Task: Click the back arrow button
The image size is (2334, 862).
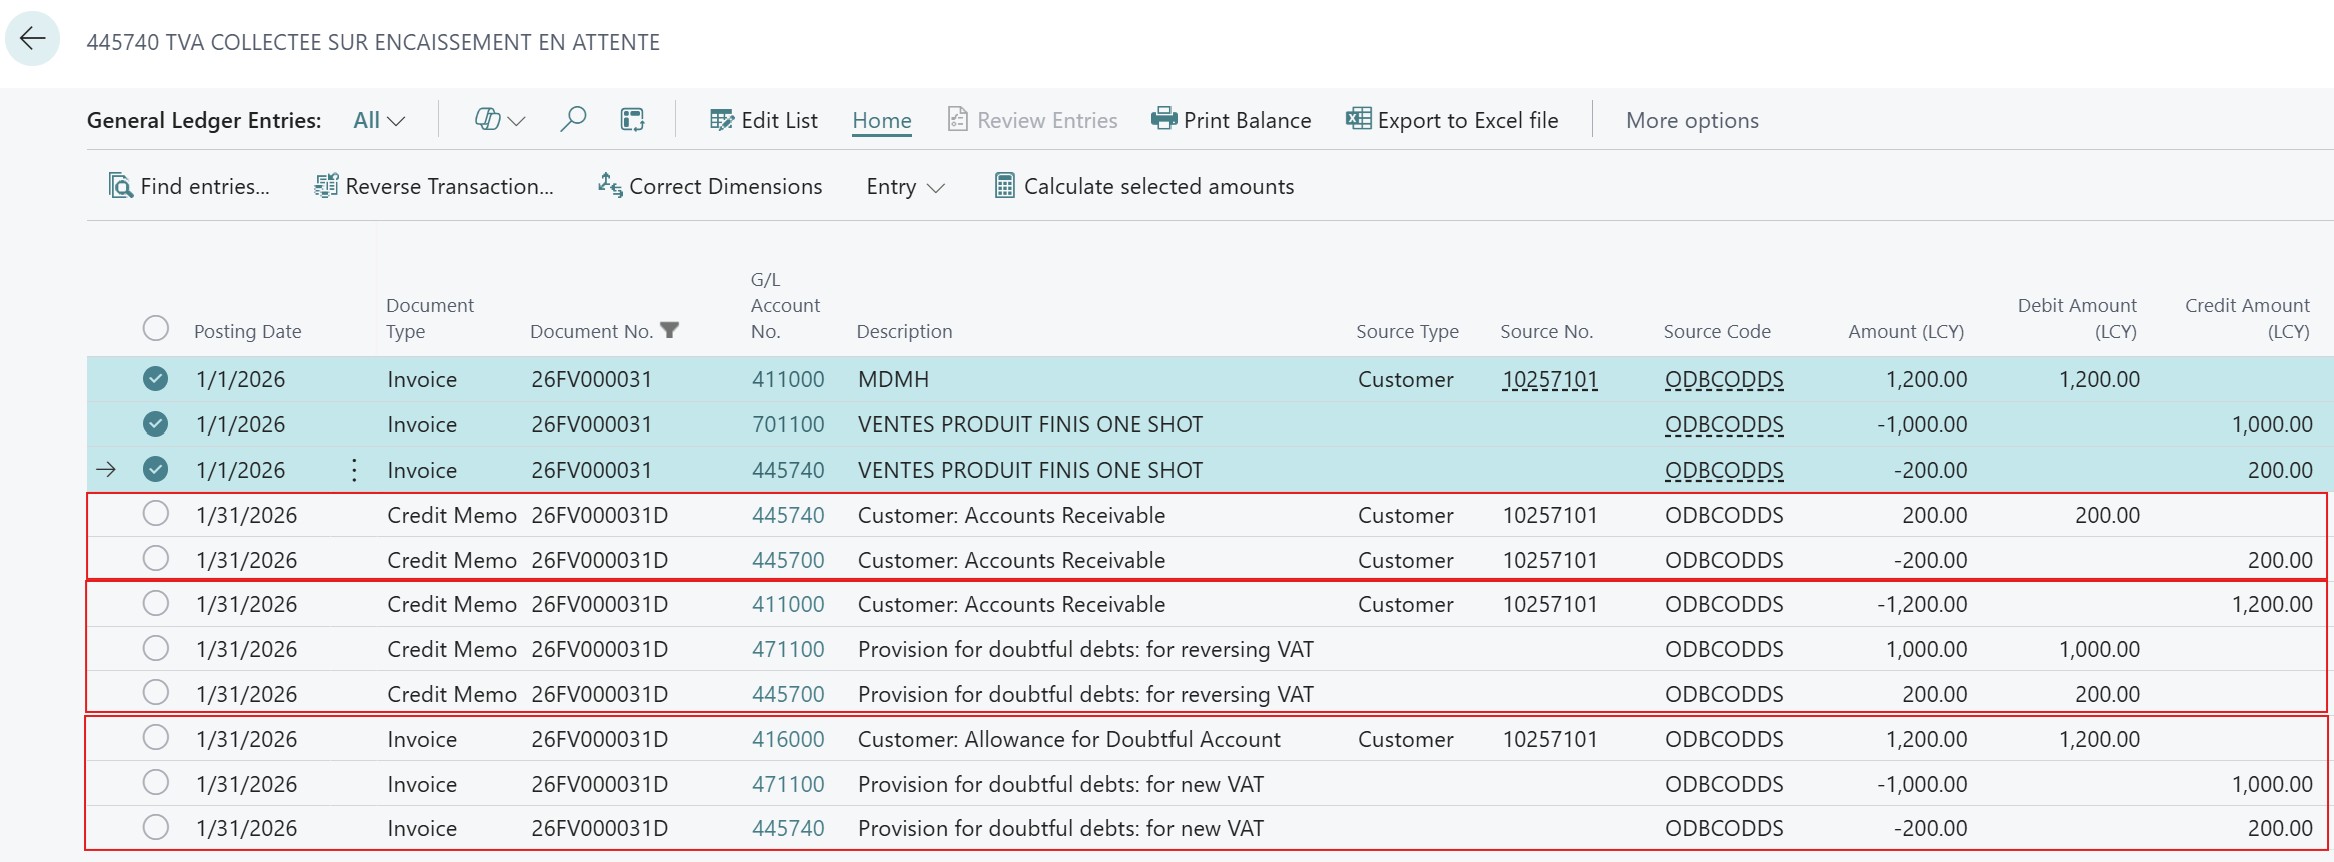Action: [x=33, y=39]
